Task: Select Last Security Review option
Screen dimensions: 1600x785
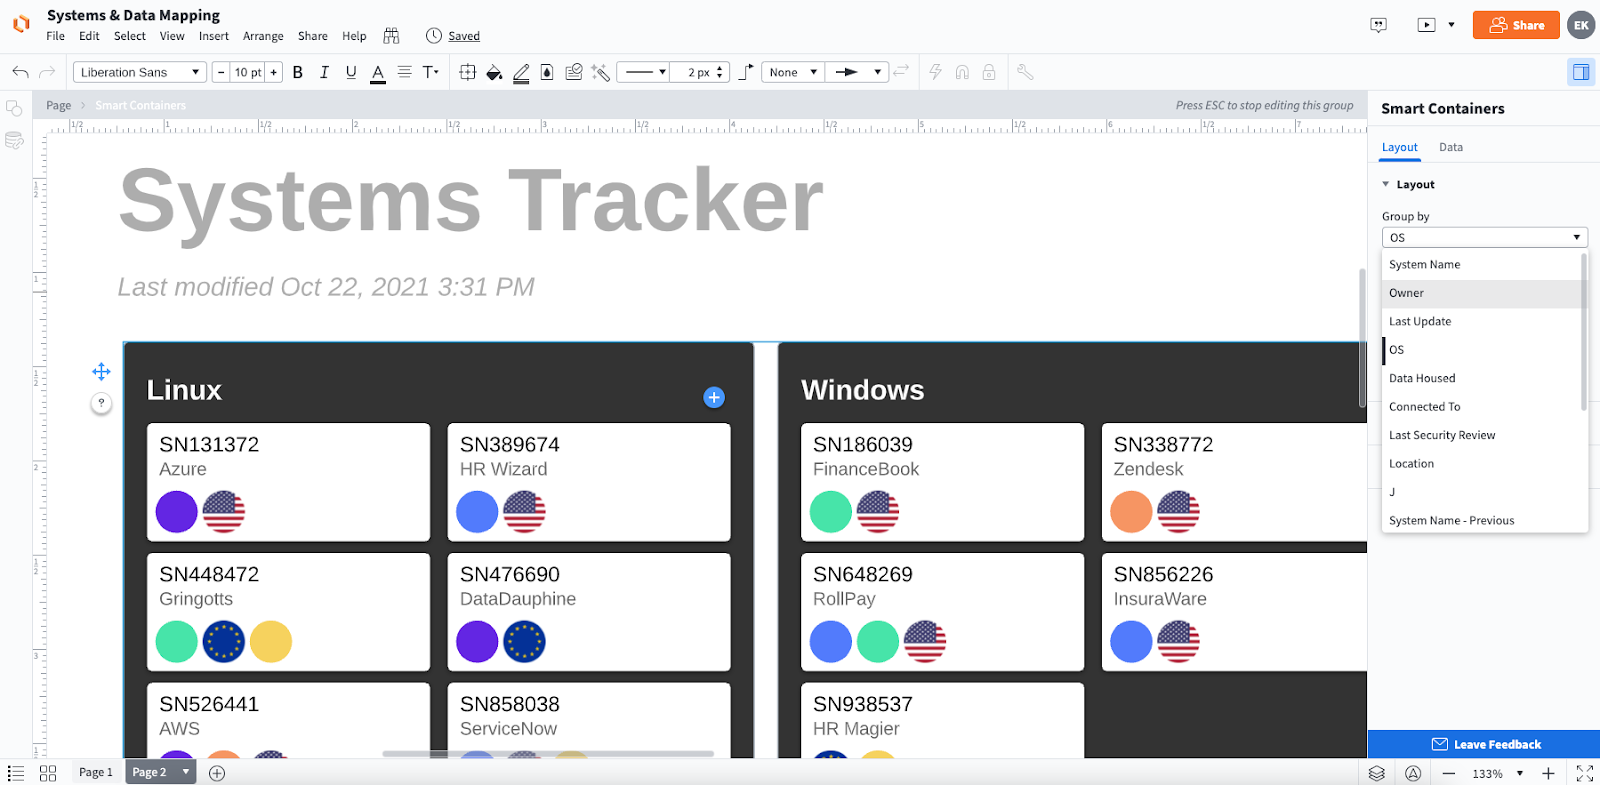Action: point(1481,435)
